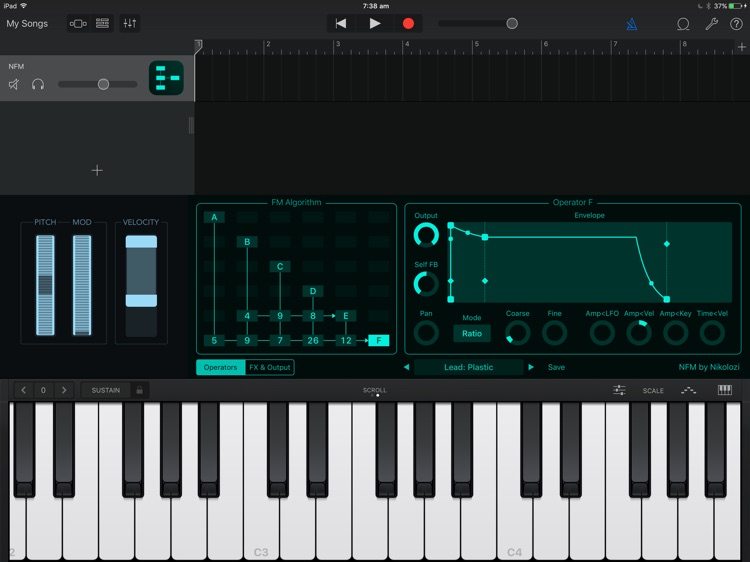Image resolution: width=750 pixels, height=562 pixels.
Task: Open the loop browser icon
Action: (x=683, y=24)
